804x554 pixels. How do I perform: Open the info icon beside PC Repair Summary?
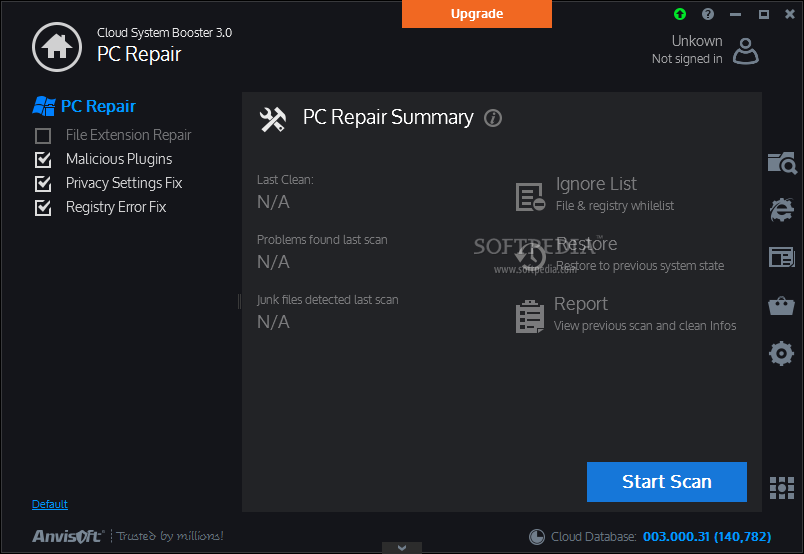493,118
